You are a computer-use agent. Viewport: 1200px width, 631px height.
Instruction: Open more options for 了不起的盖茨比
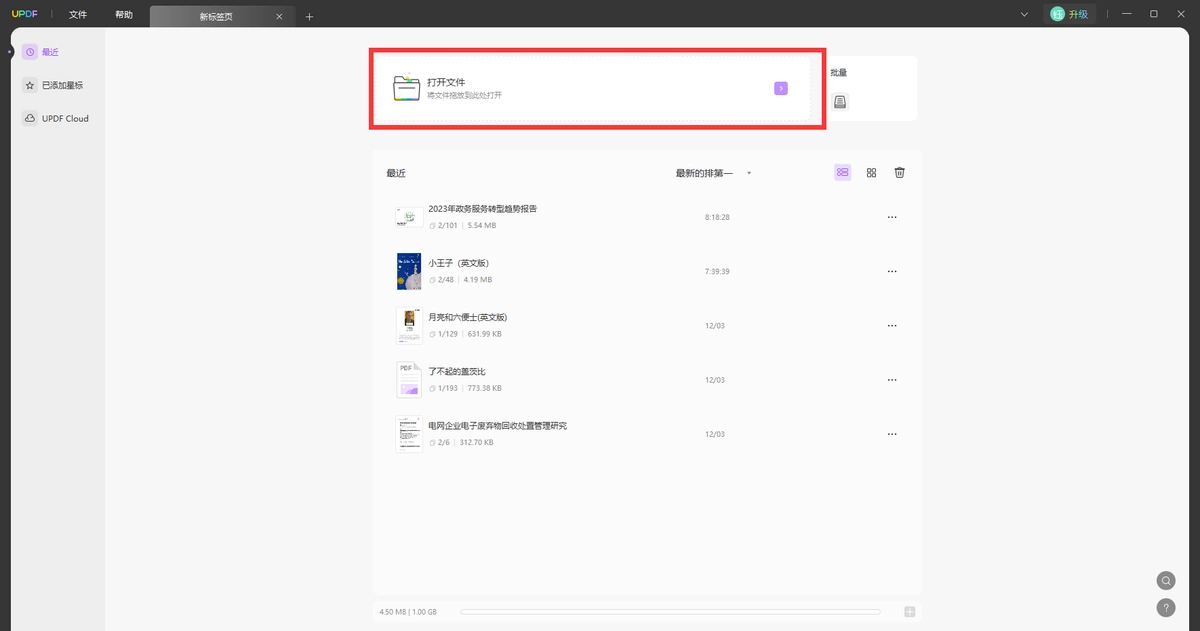pos(892,380)
